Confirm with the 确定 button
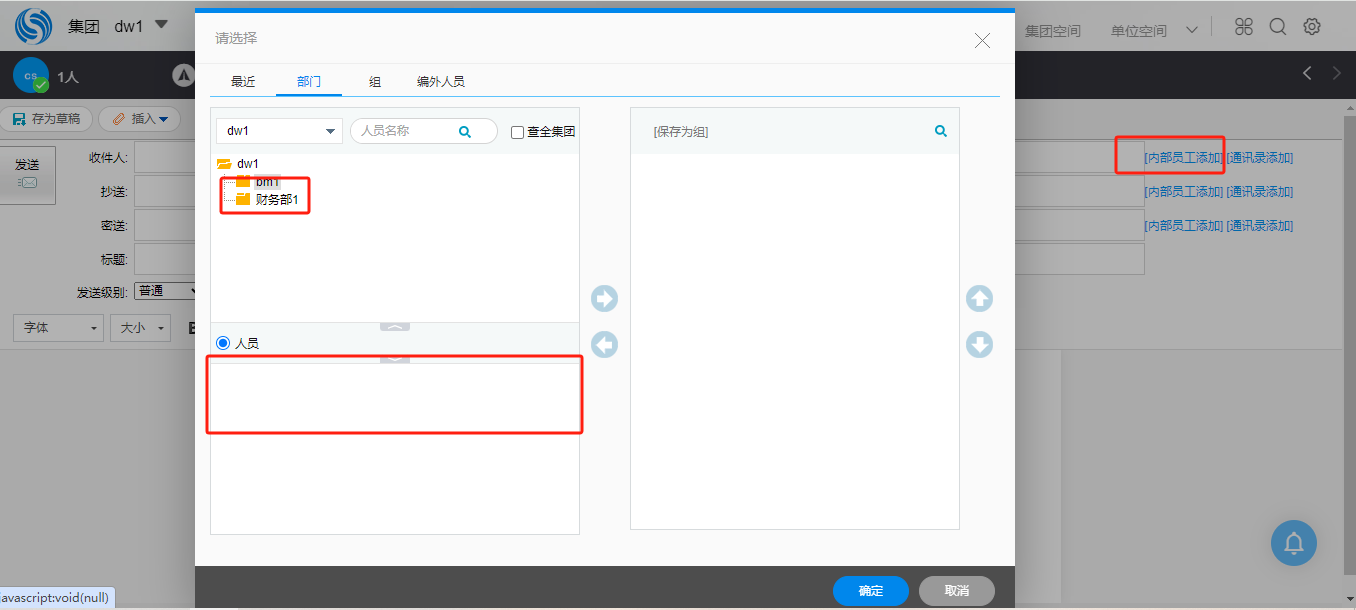The width and height of the screenshot is (1356, 610). (871, 591)
